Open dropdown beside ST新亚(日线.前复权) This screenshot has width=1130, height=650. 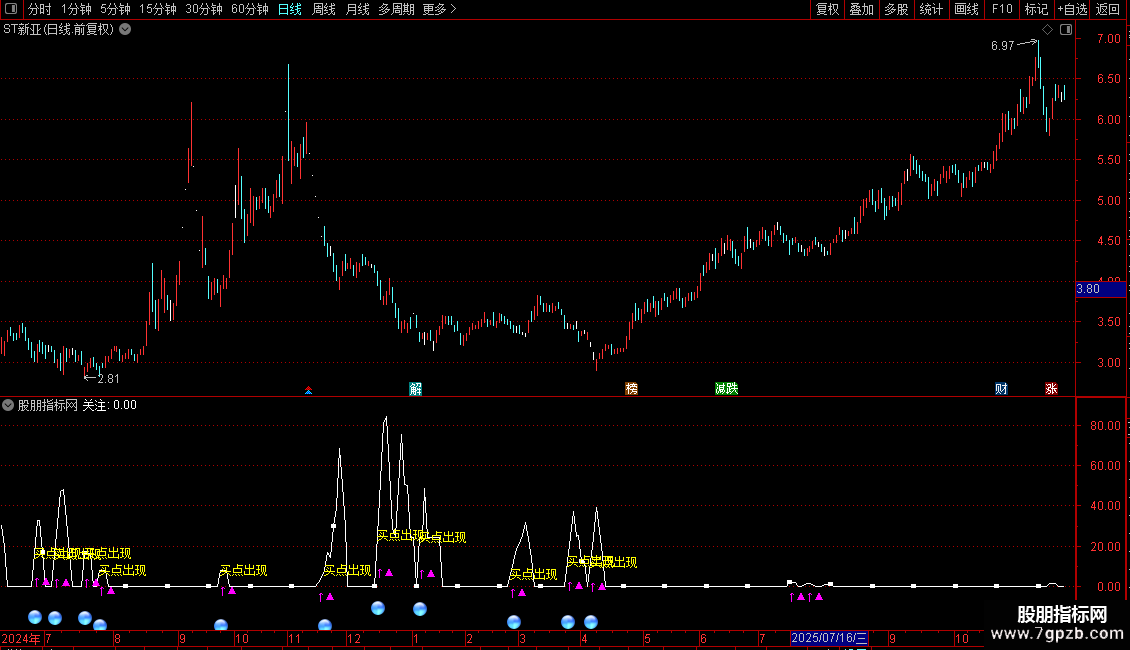[x=125, y=30]
